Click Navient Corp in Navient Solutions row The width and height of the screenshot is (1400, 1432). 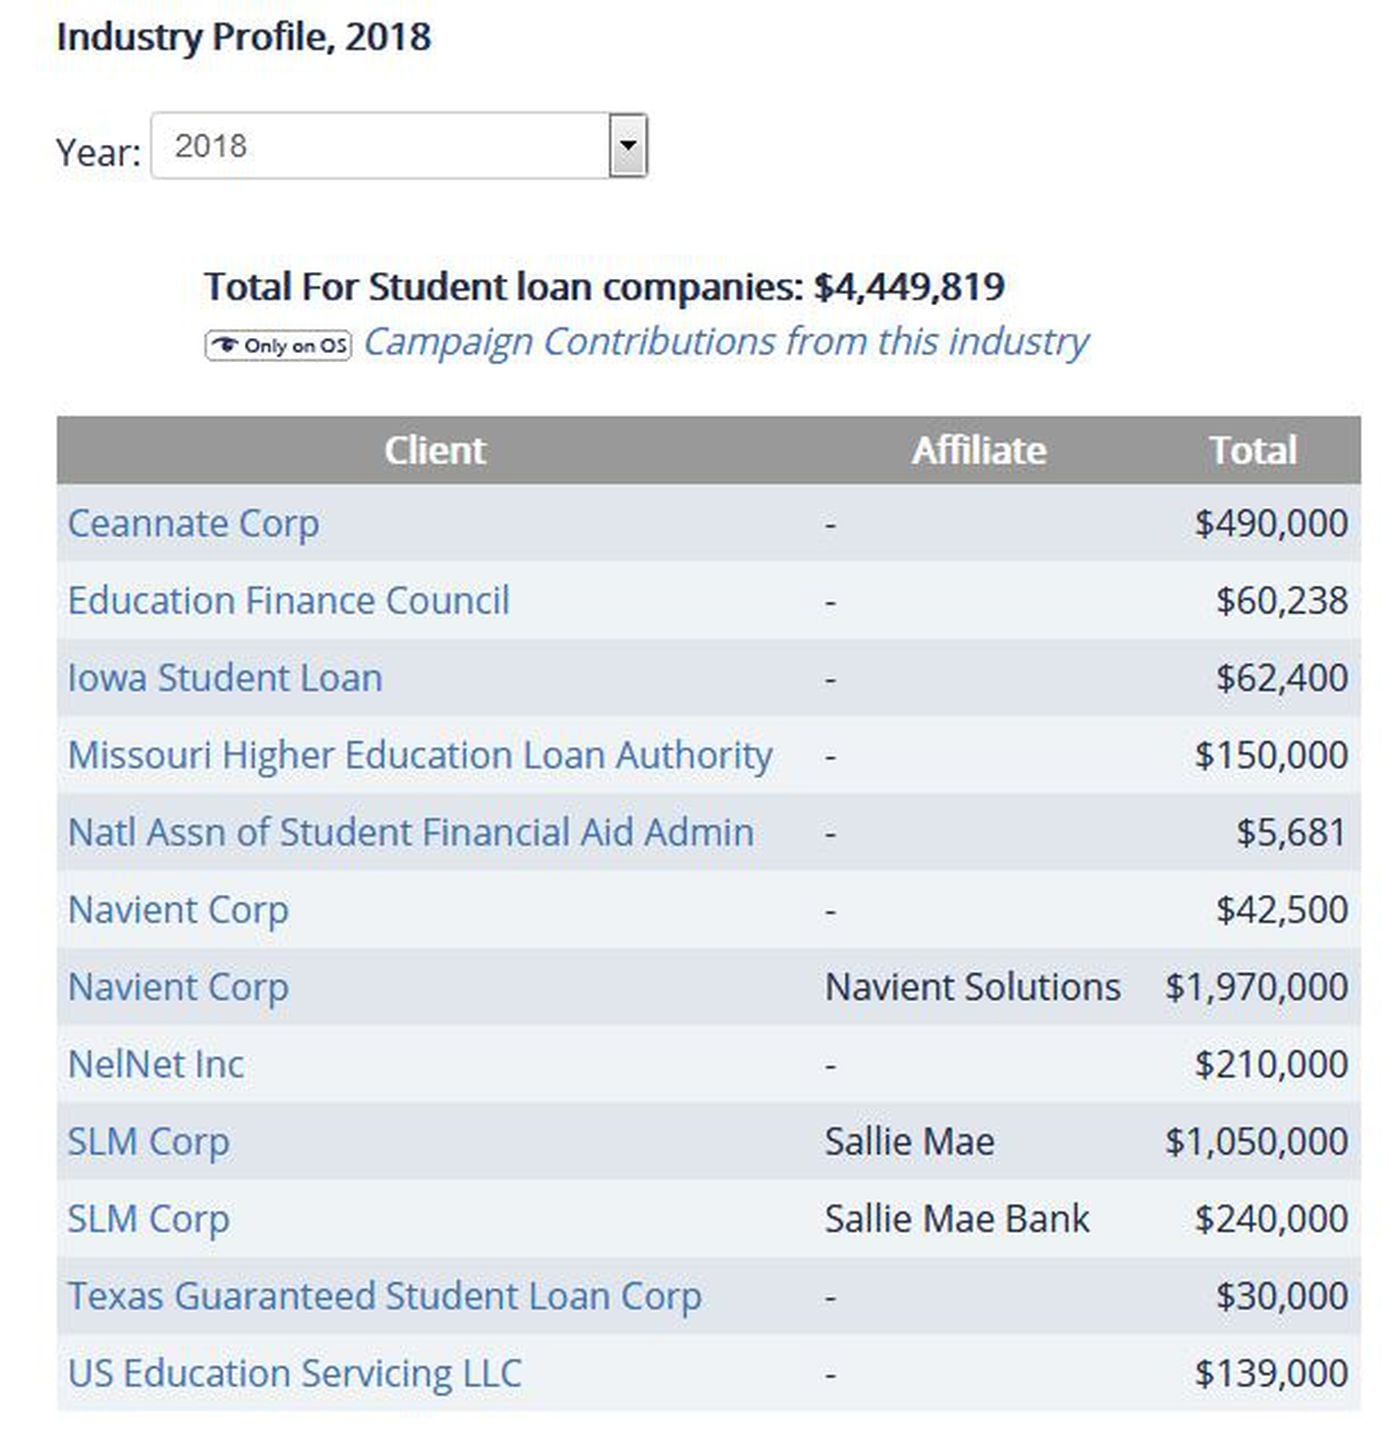(178, 987)
